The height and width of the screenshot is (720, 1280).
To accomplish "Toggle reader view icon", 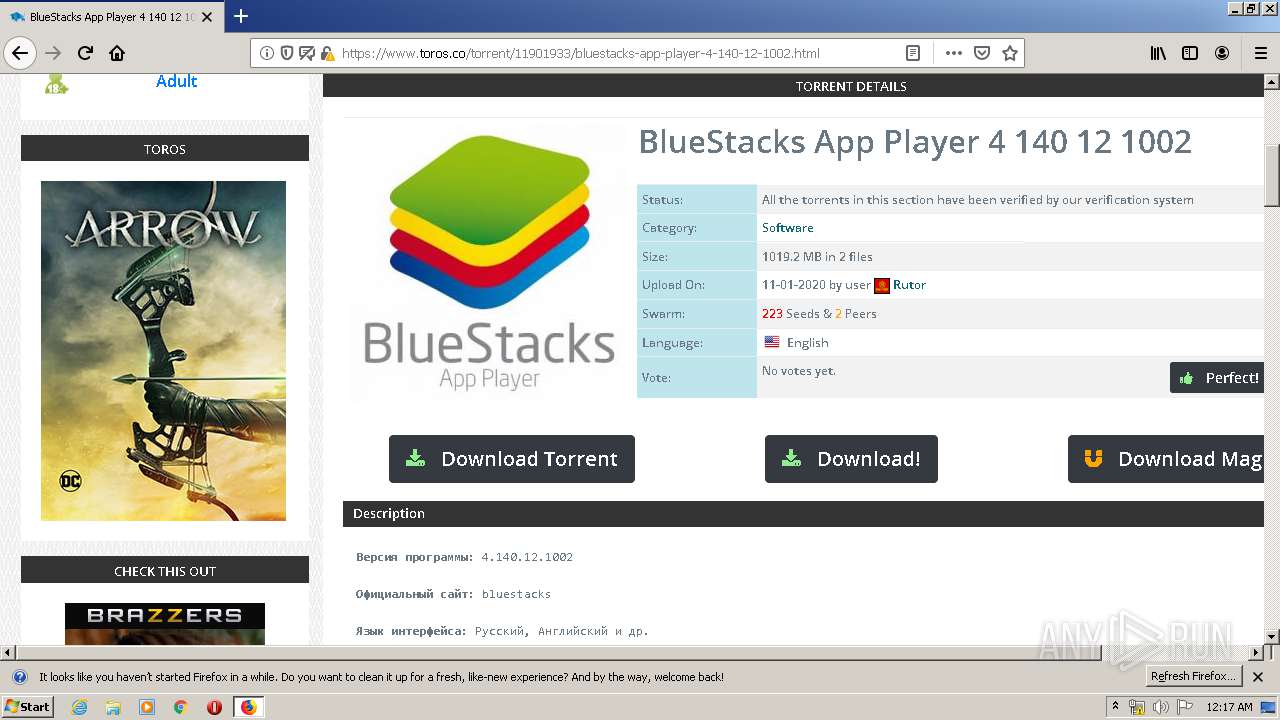I will [913, 53].
